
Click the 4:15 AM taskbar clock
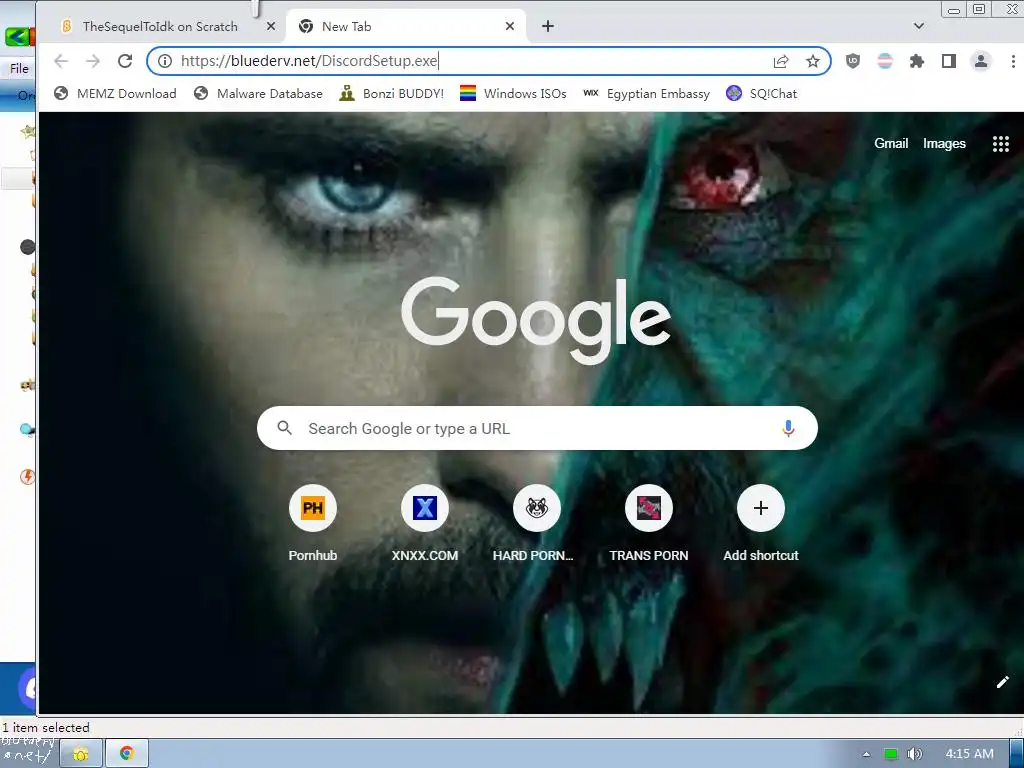(x=969, y=754)
